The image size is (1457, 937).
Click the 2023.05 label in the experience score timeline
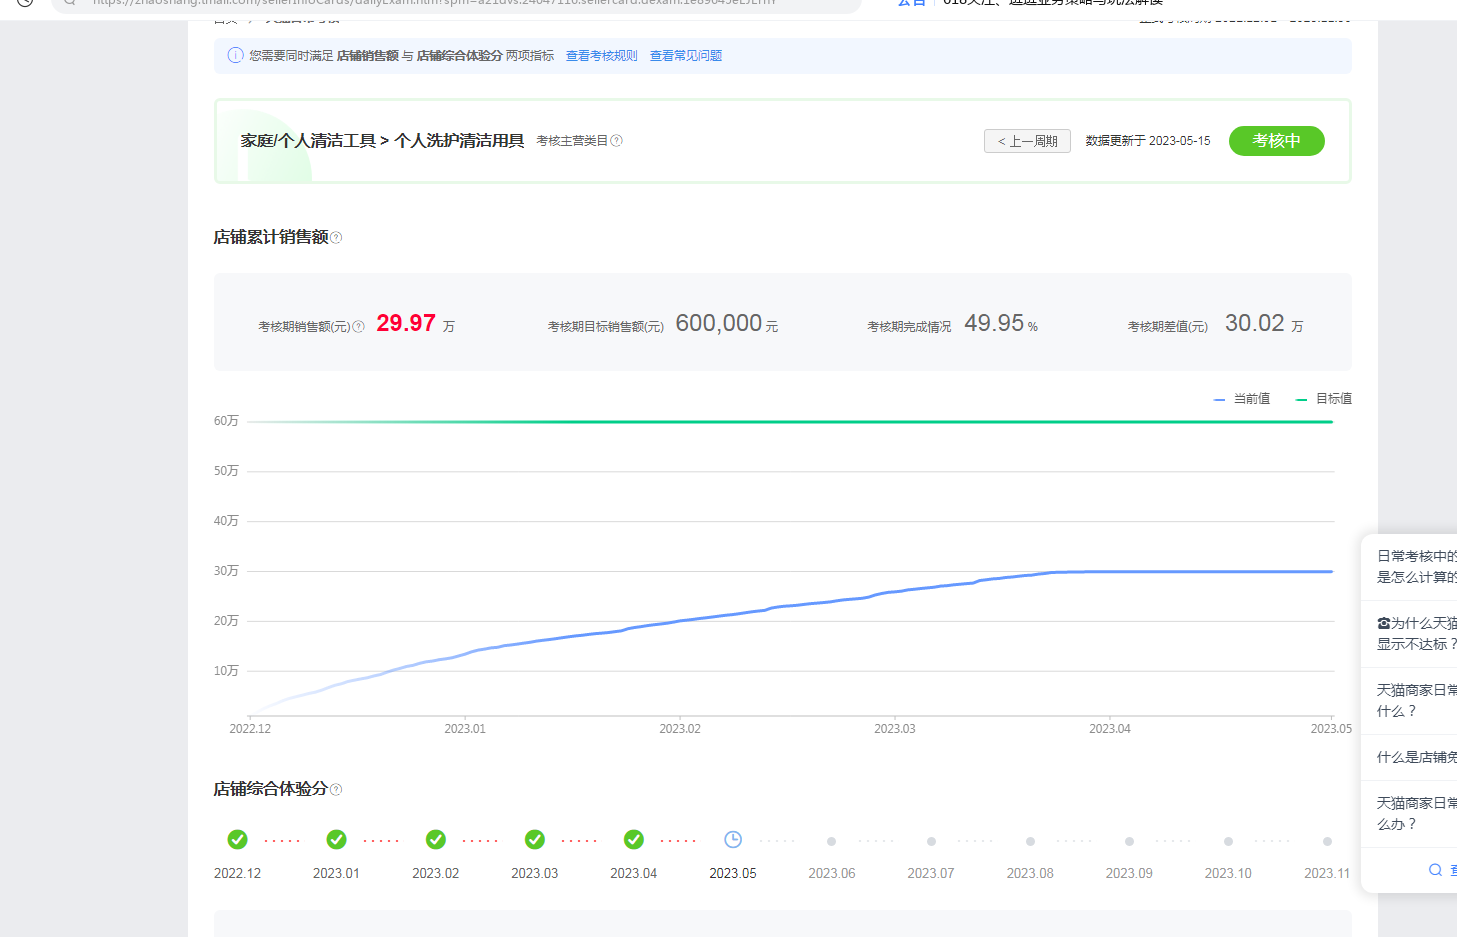pos(733,873)
